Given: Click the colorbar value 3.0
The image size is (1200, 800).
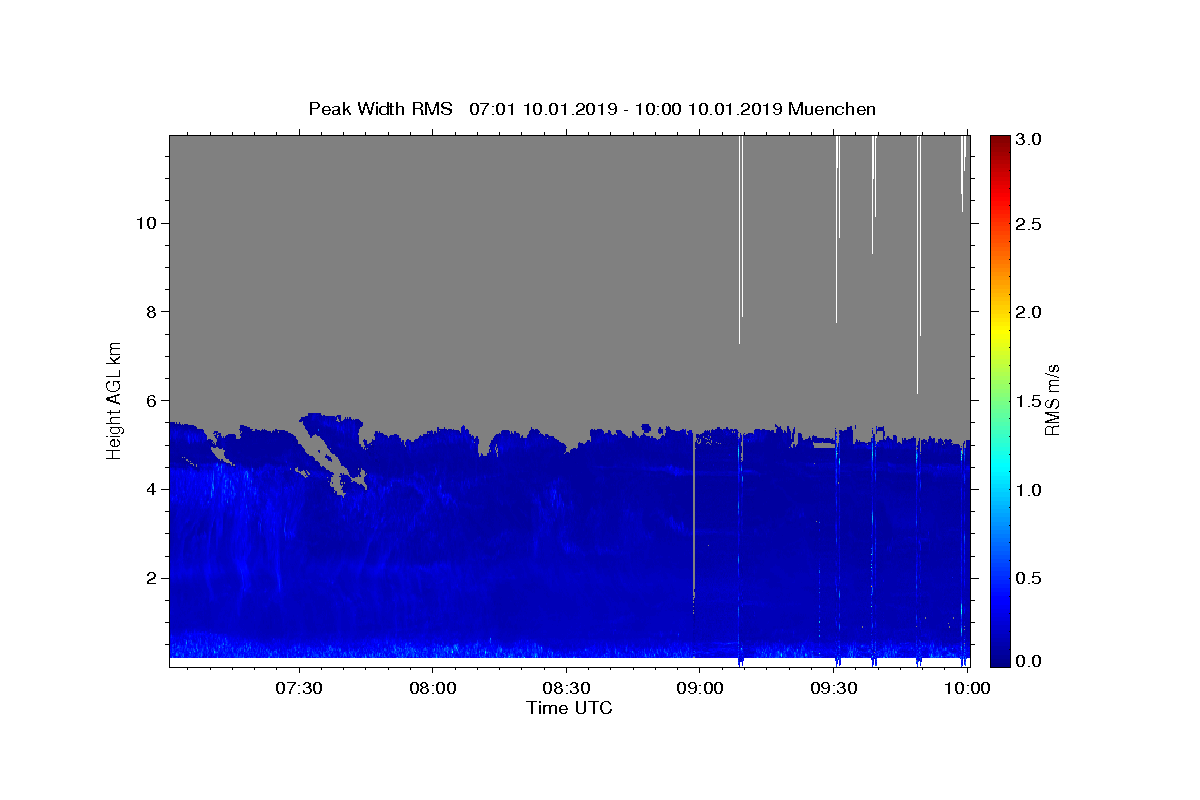Looking at the screenshot, I should pos(1029,139).
